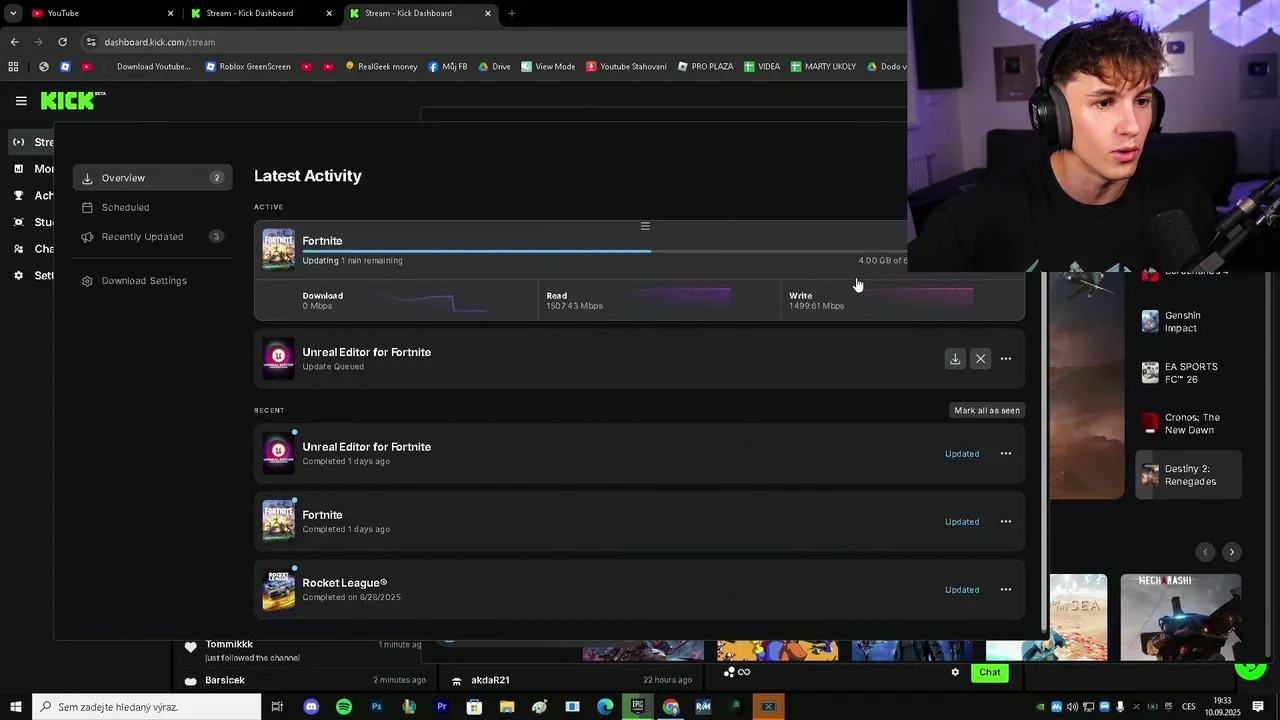Open Epic Games Launcher from taskbar

tap(638, 707)
